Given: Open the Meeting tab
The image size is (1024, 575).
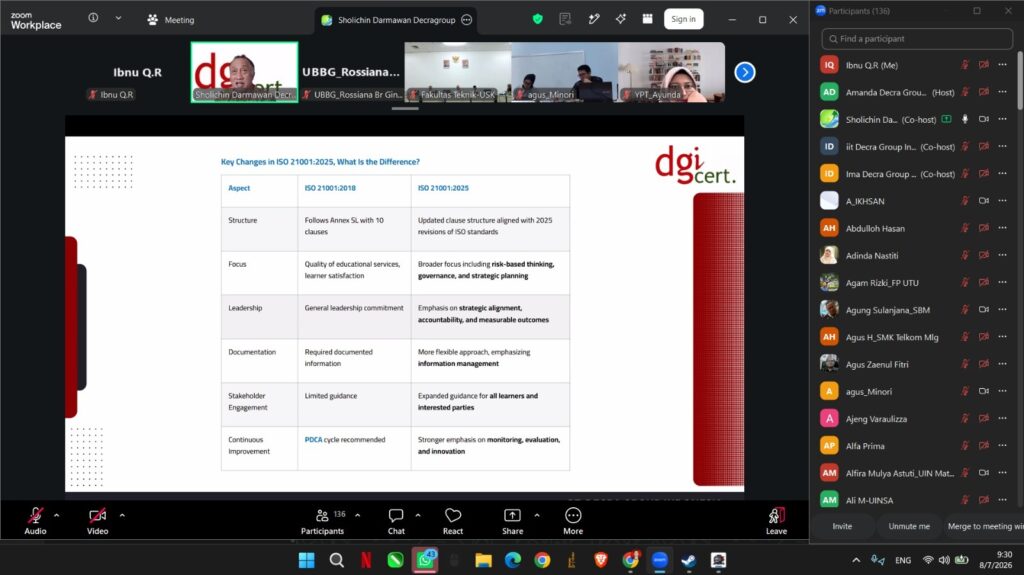Looking at the screenshot, I should [x=171, y=20].
